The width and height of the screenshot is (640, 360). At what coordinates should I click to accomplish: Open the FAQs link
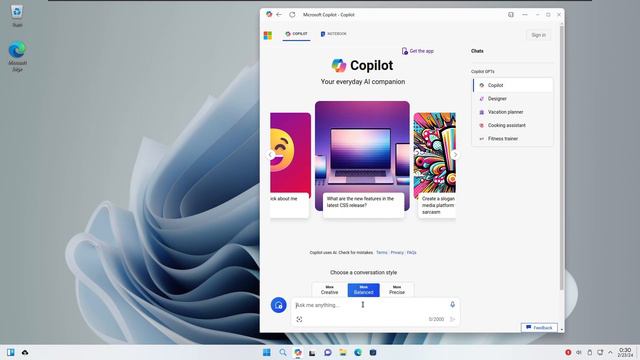point(411,253)
